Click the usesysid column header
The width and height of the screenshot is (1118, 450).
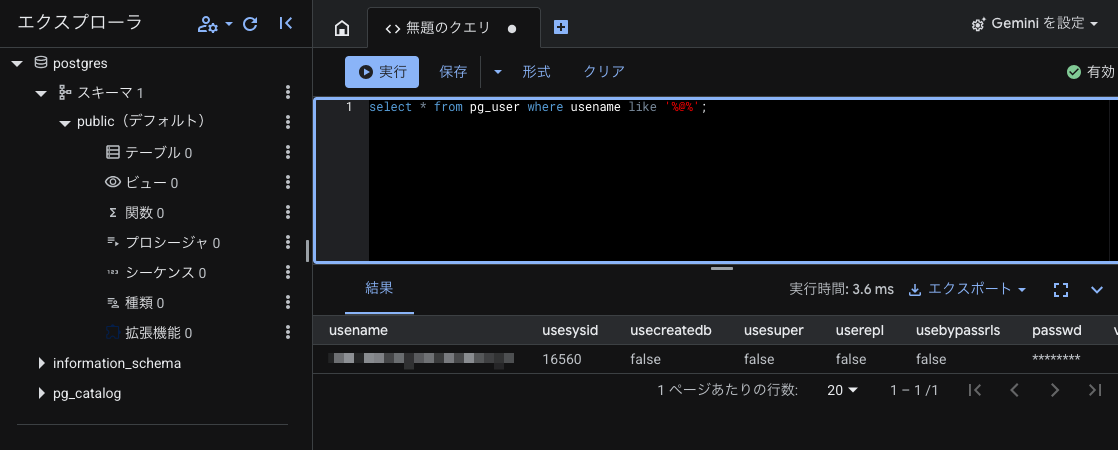point(570,330)
